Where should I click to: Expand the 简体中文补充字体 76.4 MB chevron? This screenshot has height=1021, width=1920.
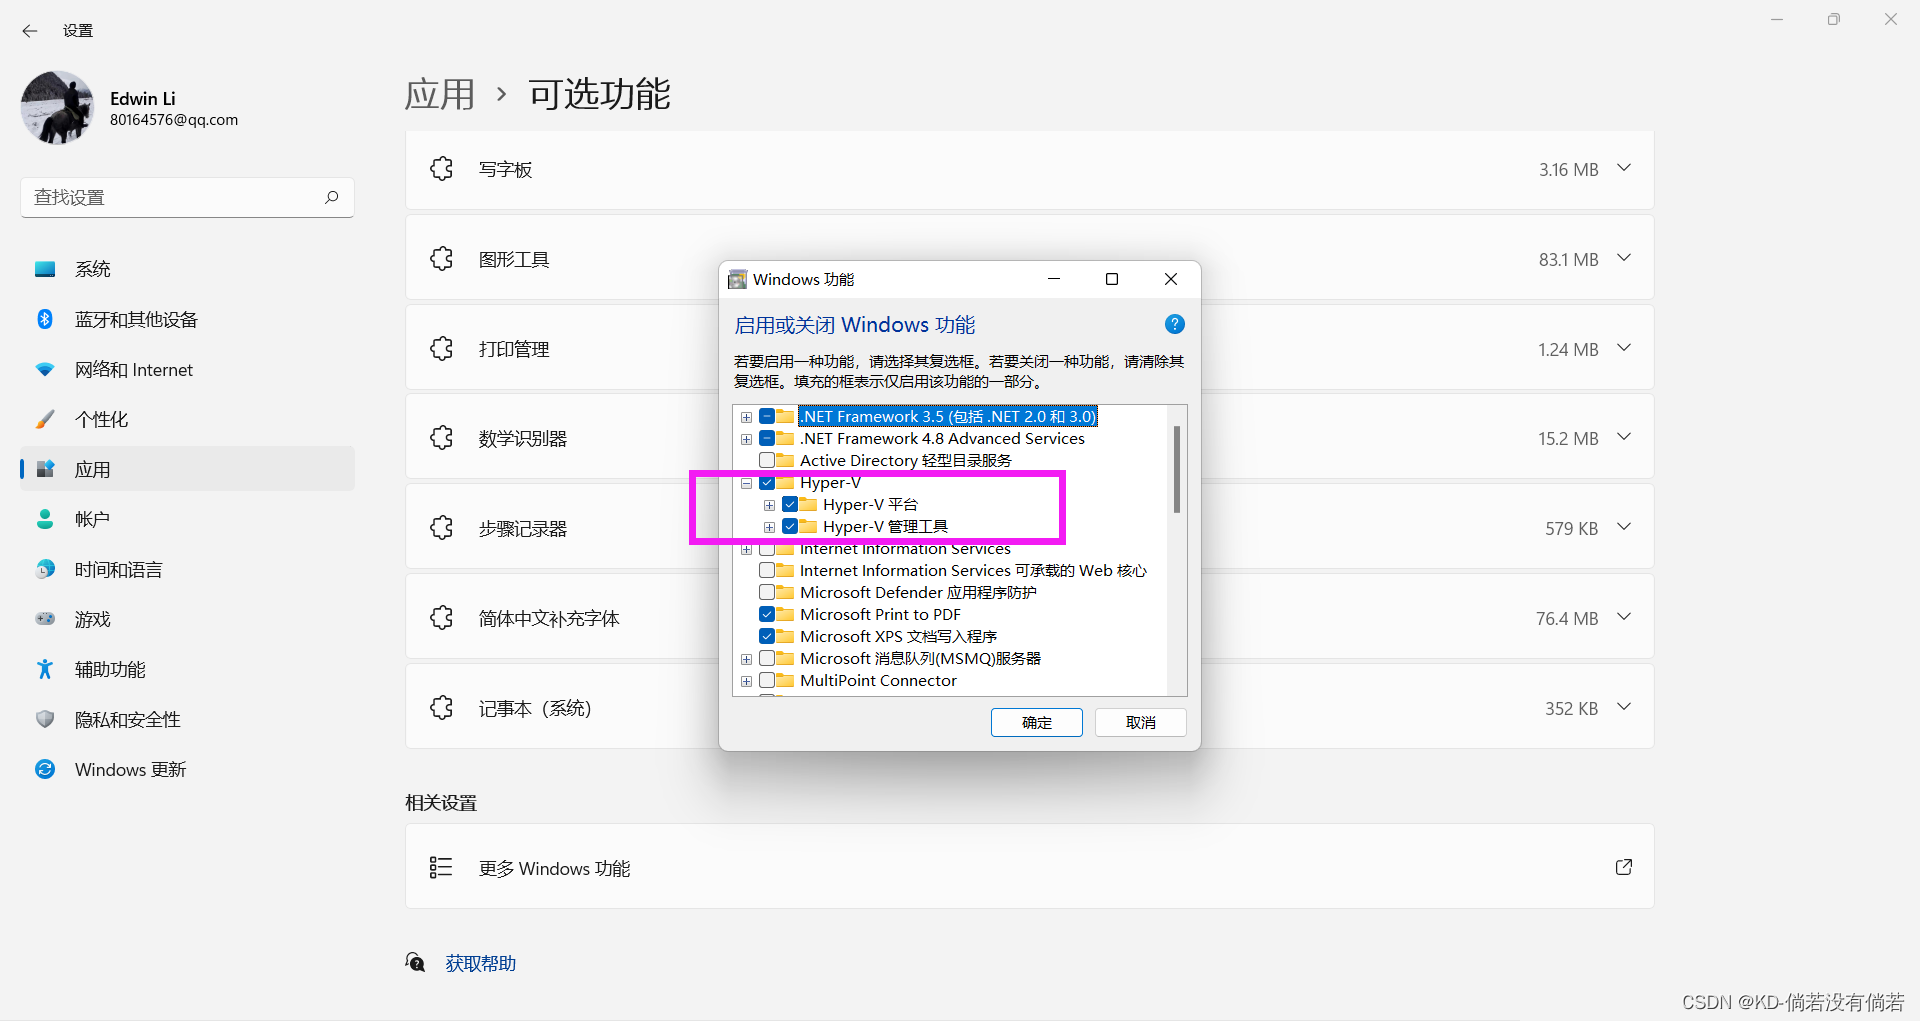click(1624, 617)
